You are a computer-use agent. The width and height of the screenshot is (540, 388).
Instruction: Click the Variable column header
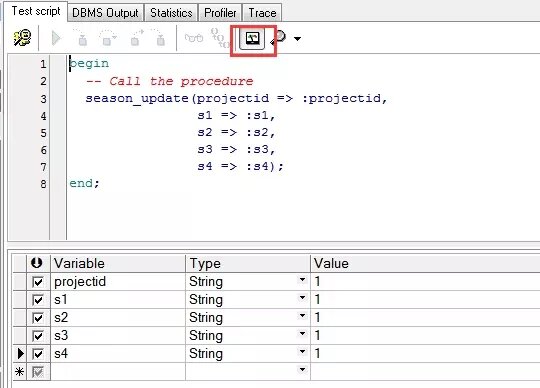(x=118, y=264)
